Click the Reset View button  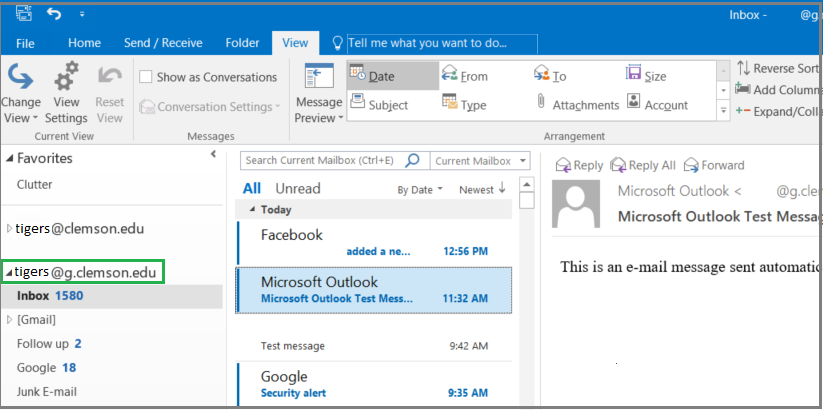110,93
